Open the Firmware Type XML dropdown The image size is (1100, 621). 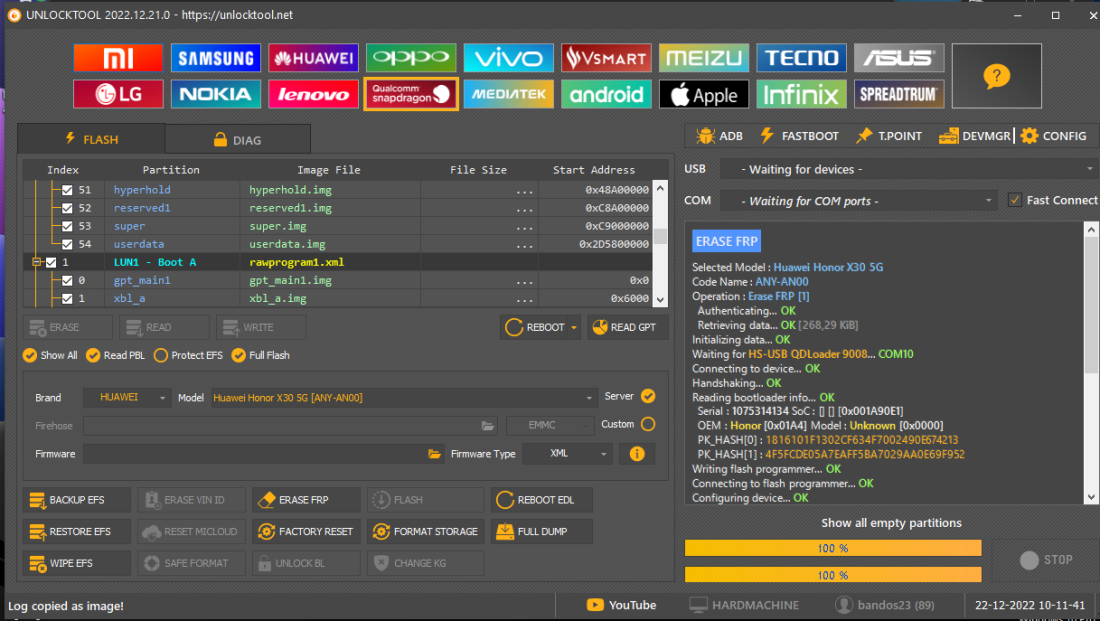[x=568, y=454]
